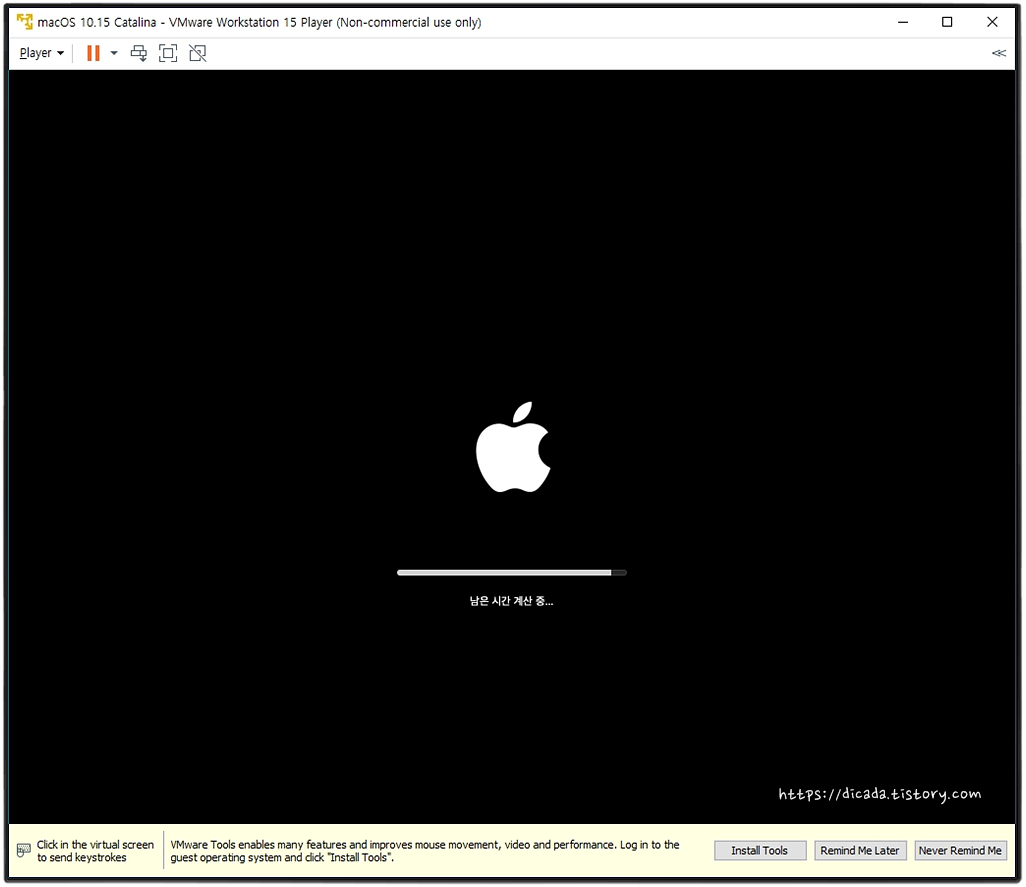Close the VMware Player window

[992, 22]
